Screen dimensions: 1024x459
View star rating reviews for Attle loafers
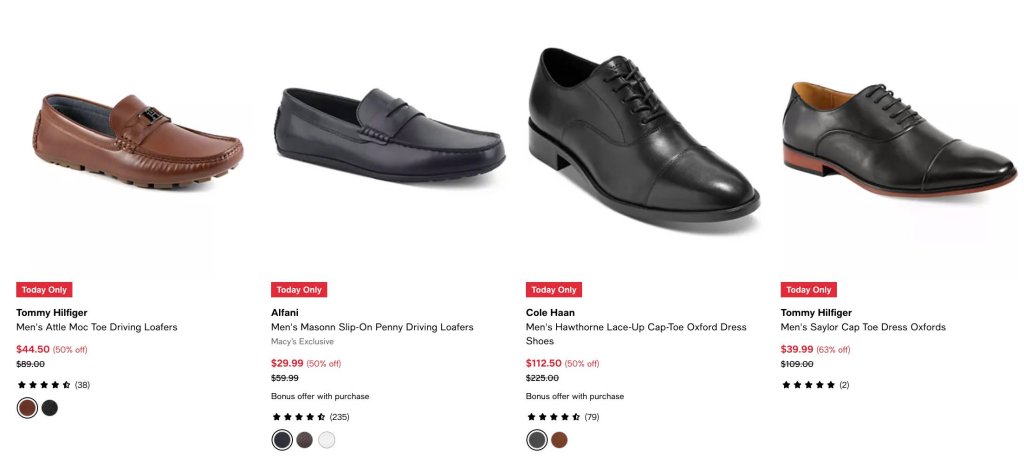point(54,385)
